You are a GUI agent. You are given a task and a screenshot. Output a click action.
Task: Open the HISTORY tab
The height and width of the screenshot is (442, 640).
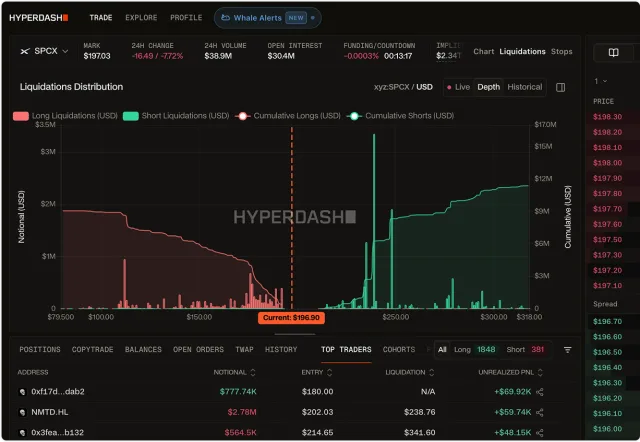(x=281, y=350)
